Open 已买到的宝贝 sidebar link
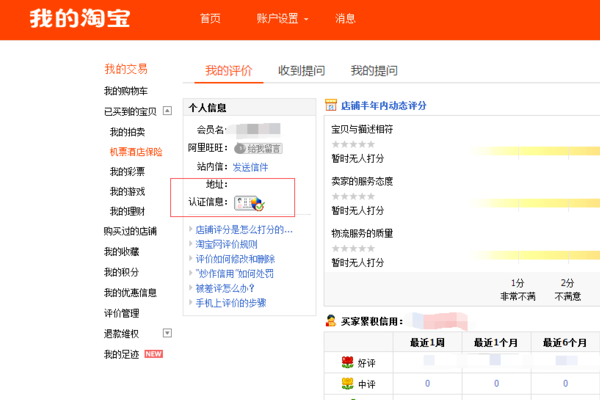Viewport: 600px width, 400px height. tap(130, 111)
